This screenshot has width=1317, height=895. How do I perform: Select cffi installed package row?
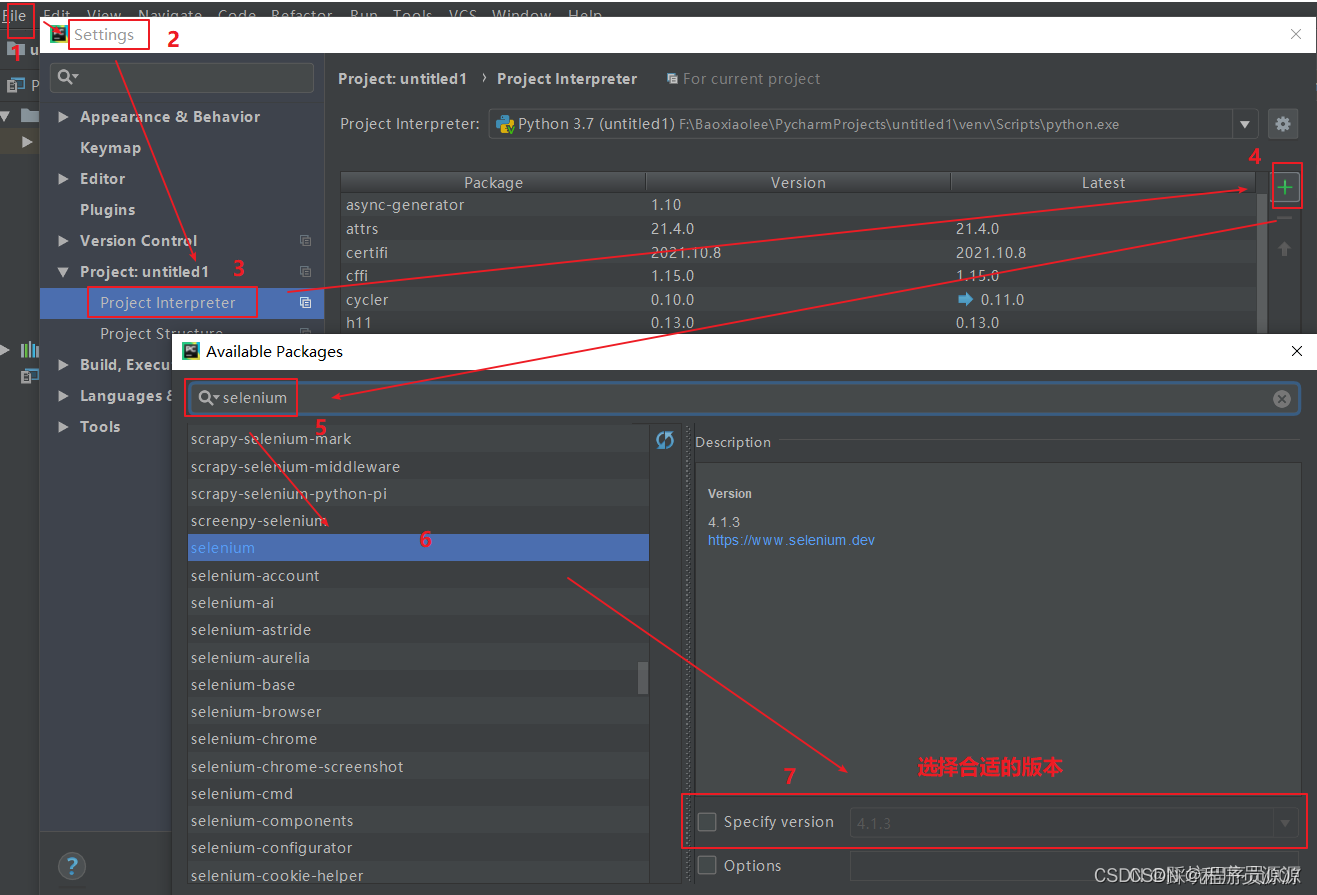click(798, 276)
